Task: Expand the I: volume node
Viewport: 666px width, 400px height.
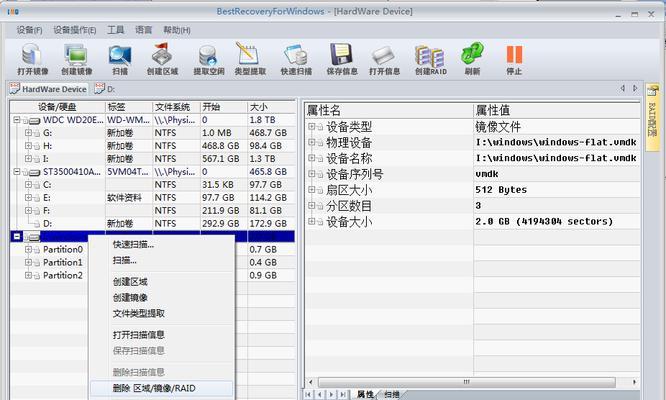Action: pyautogui.click(x=28, y=158)
